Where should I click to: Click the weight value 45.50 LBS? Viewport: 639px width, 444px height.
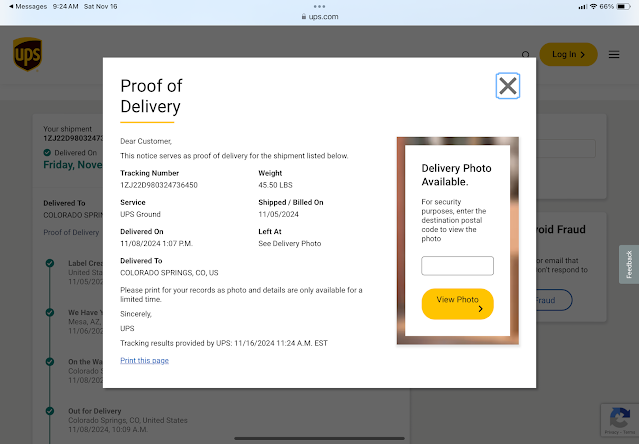tap(275, 185)
